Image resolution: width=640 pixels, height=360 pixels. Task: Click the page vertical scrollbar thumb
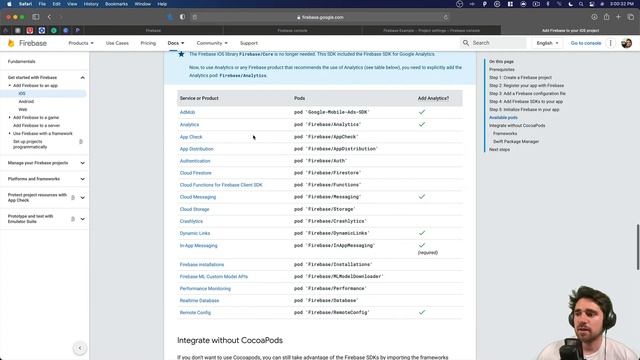click(638, 247)
